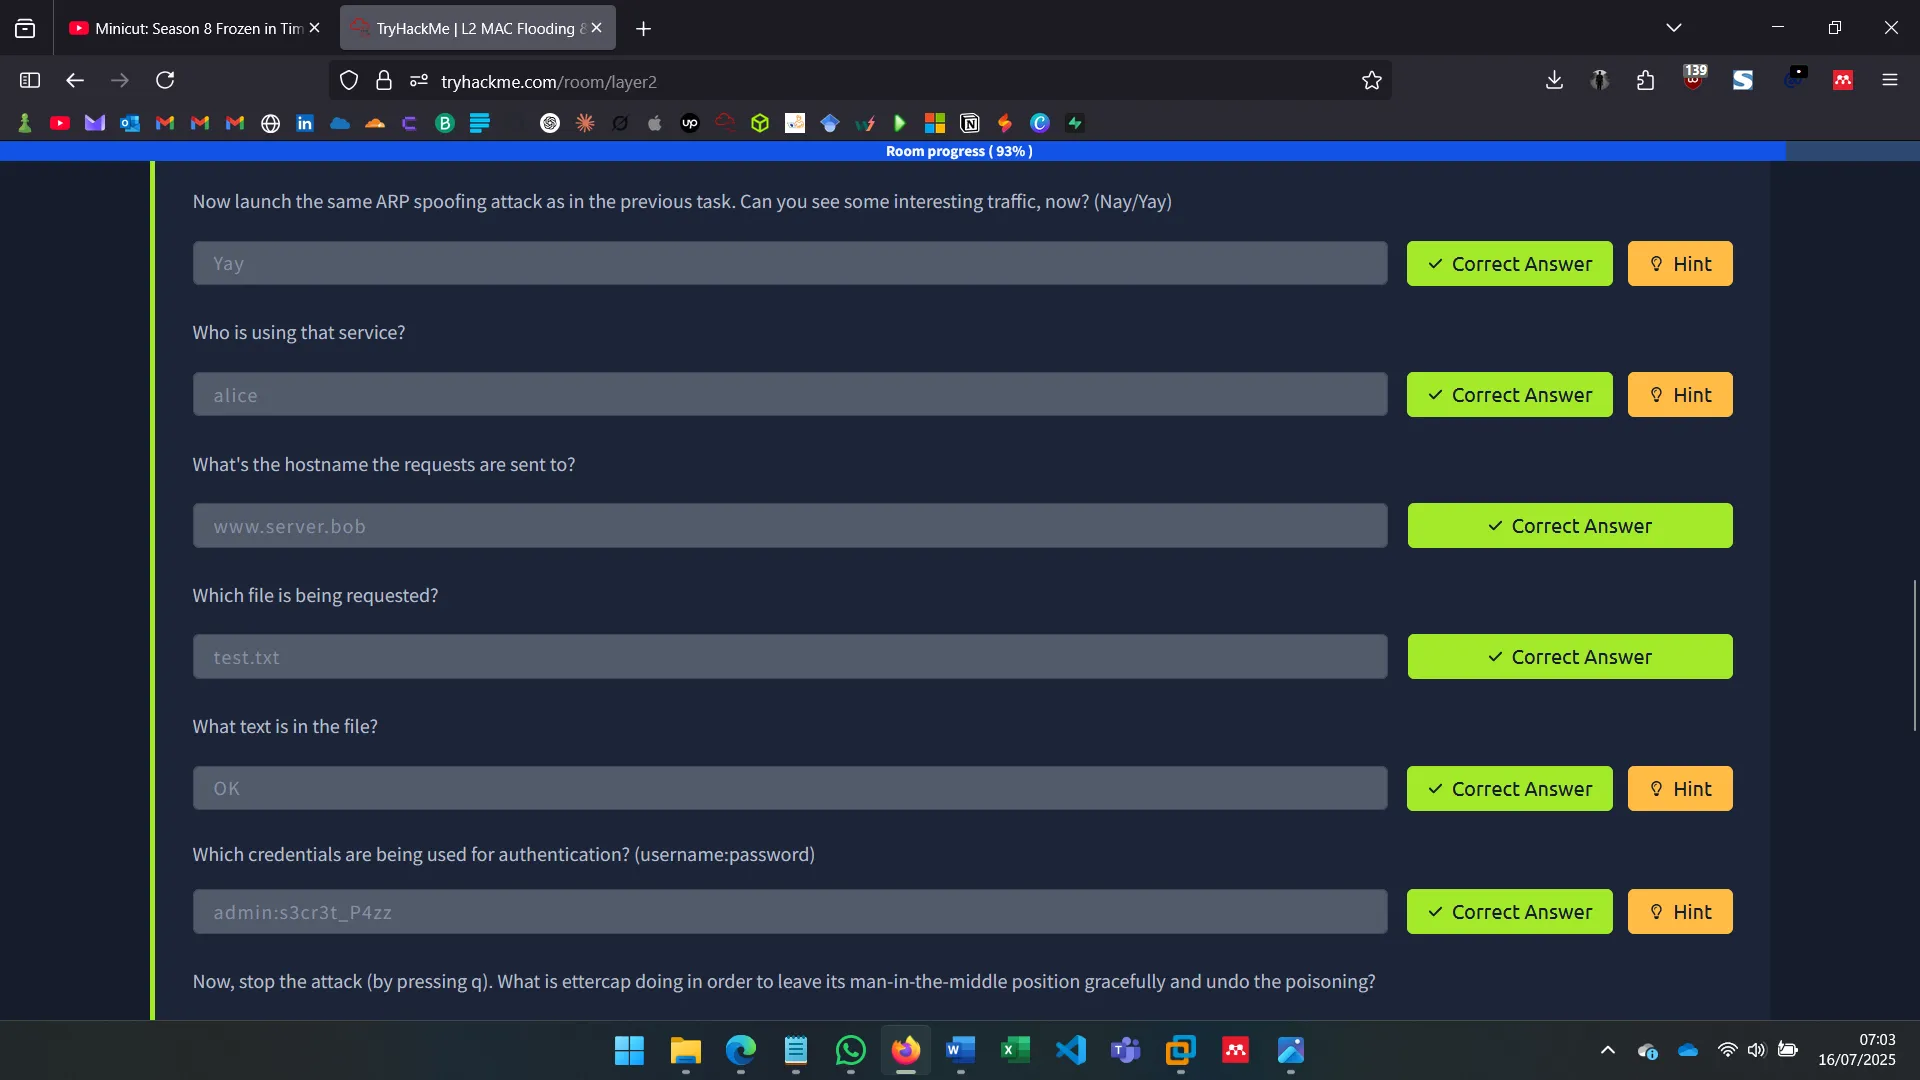Open the browser extensions menu
The width and height of the screenshot is (1920, 1080).
click(x=1645, y=80)
